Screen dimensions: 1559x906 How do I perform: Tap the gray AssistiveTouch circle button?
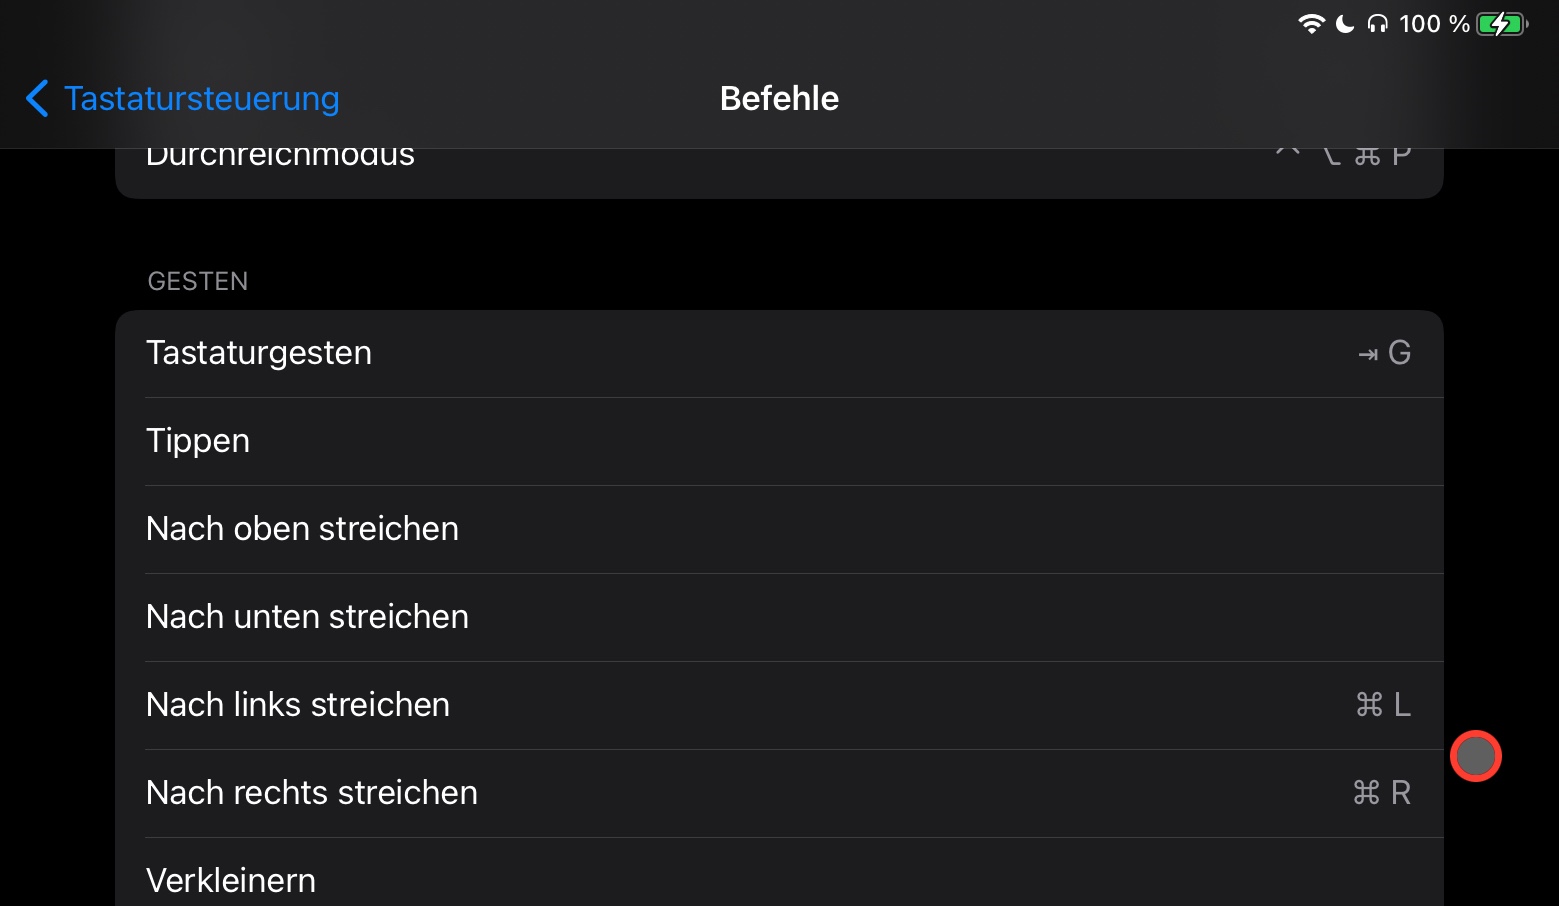(x=1475, y=756)
